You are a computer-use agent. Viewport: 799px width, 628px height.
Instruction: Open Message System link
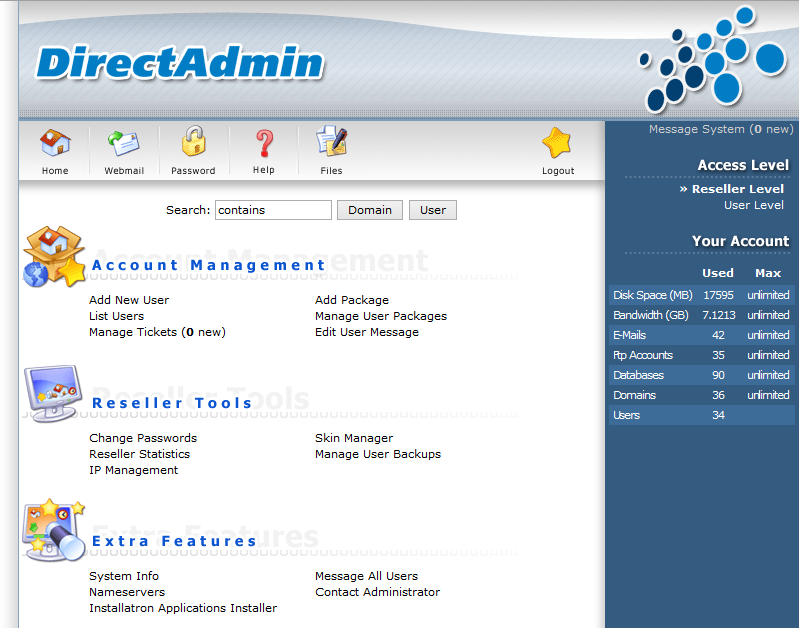(x=721, y=129)
